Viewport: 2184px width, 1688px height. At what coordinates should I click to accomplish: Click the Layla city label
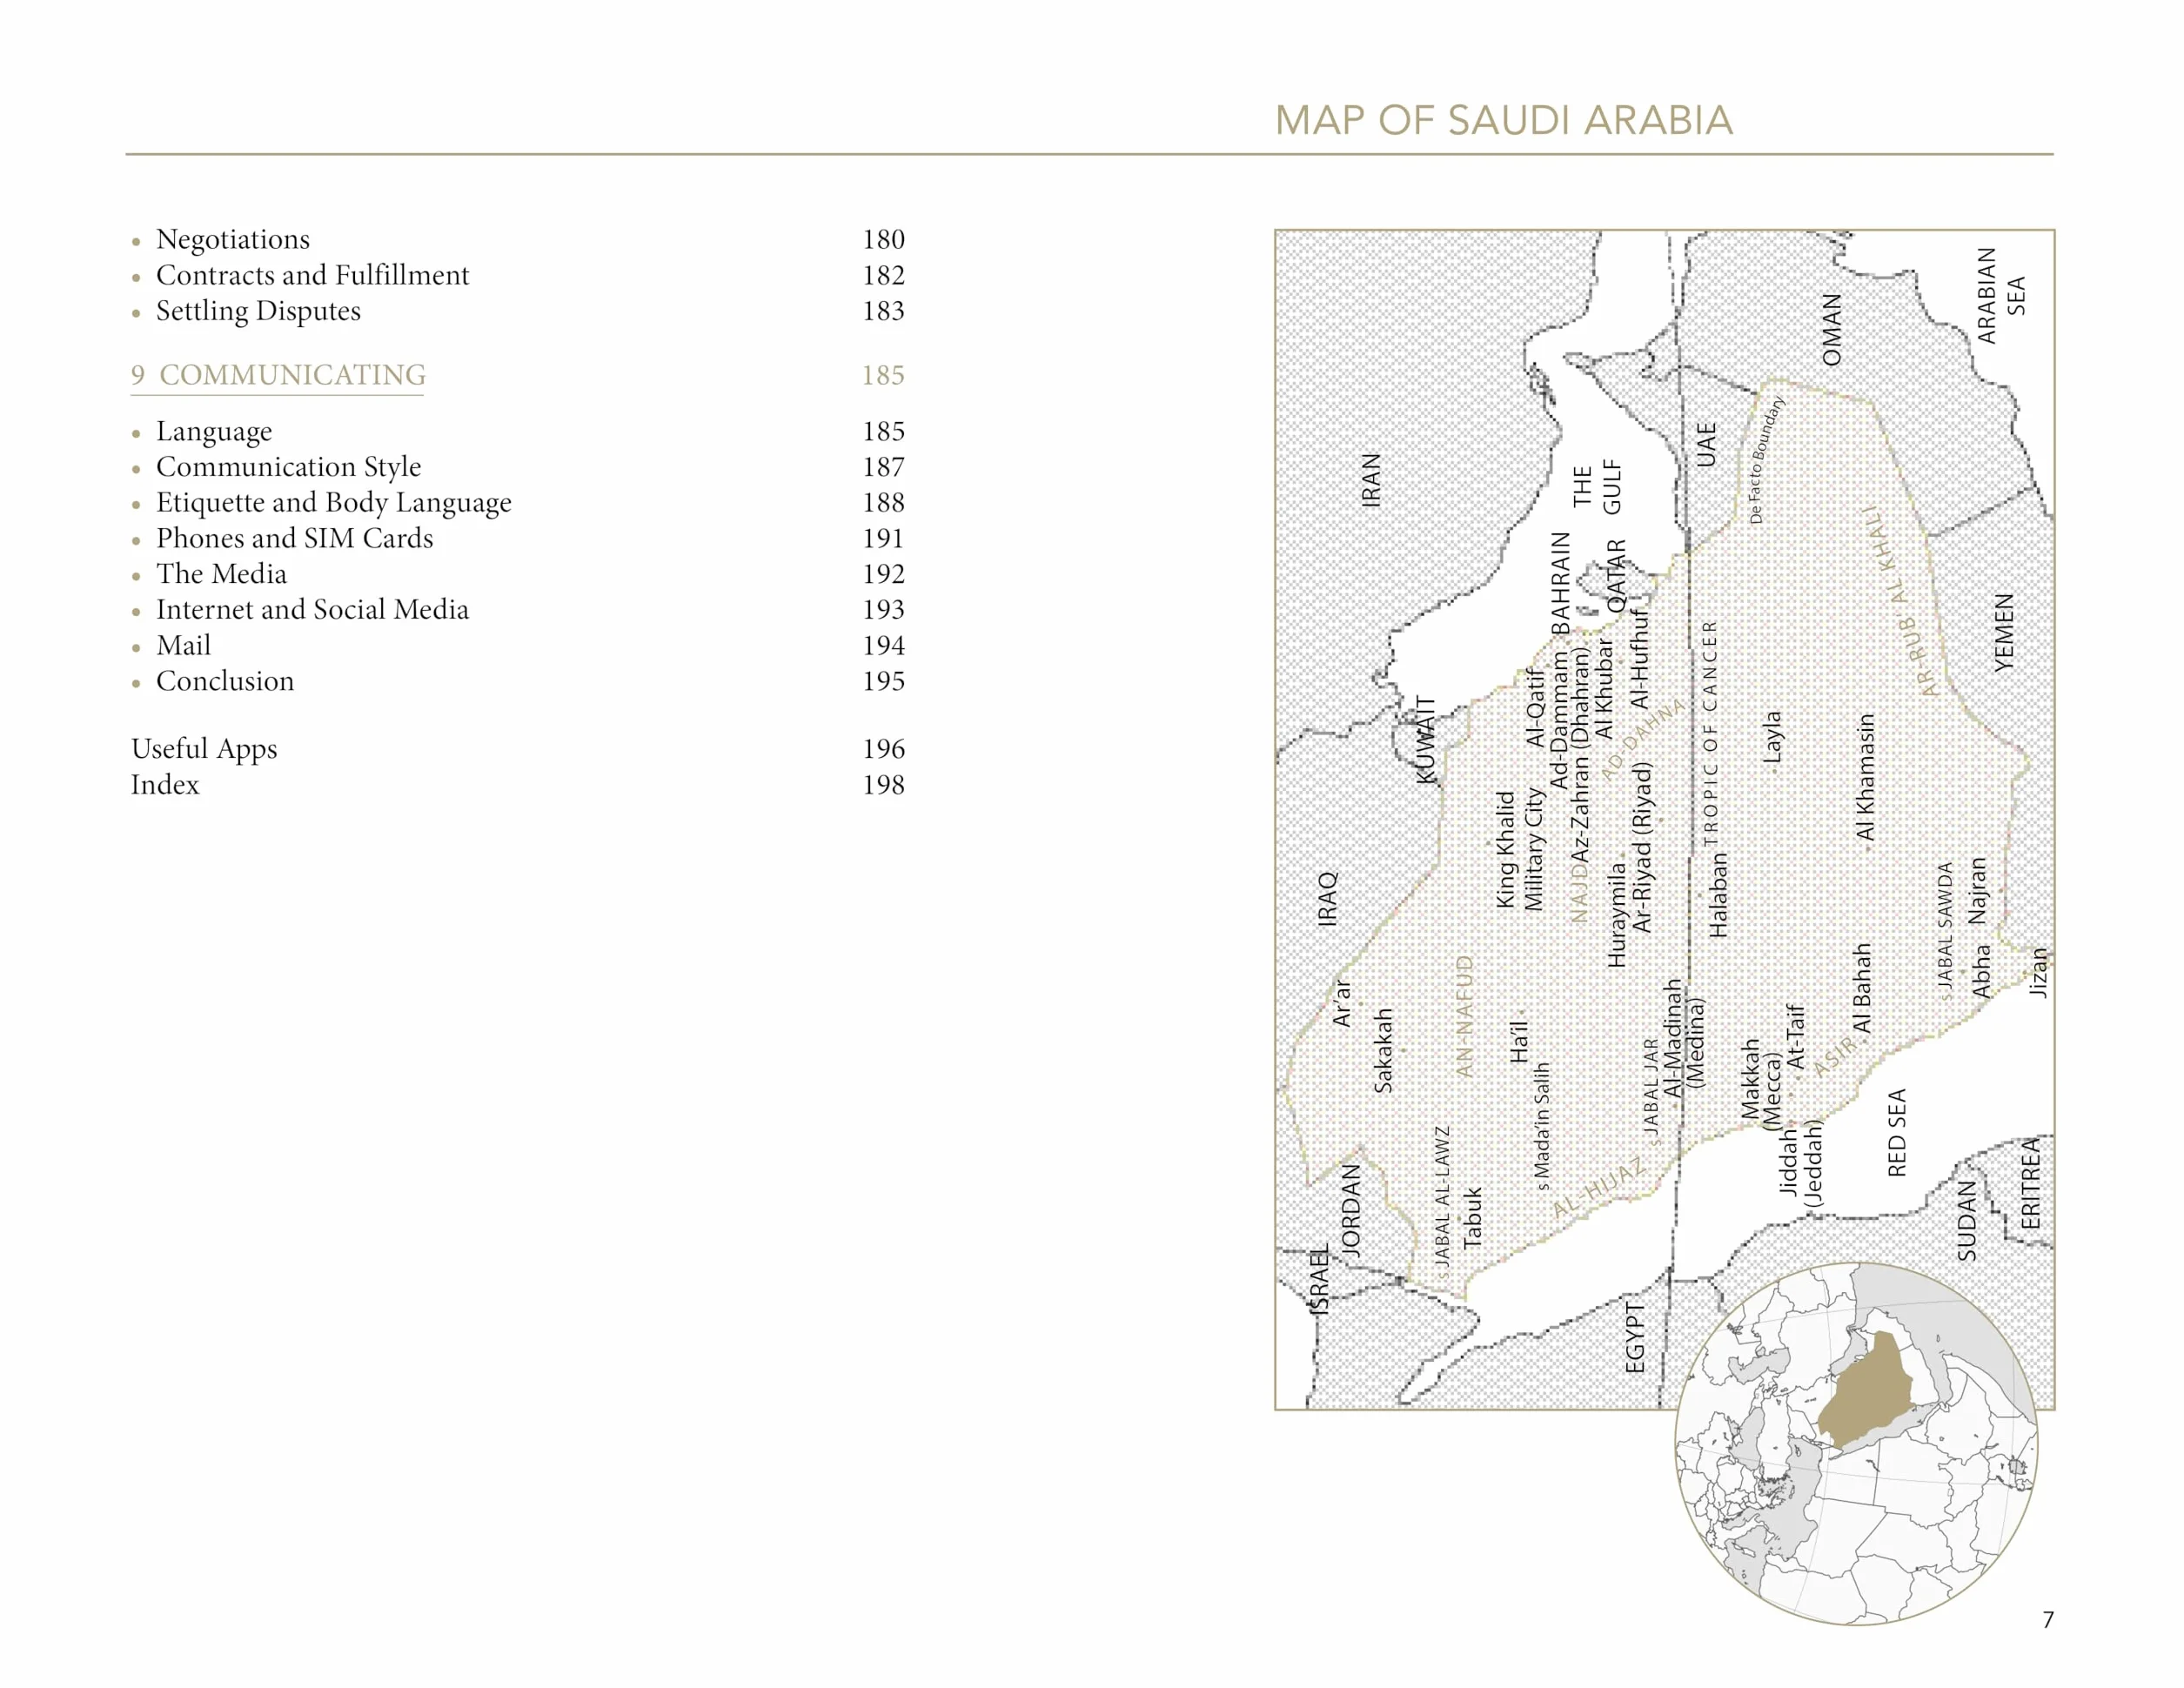coord(1772,737)
